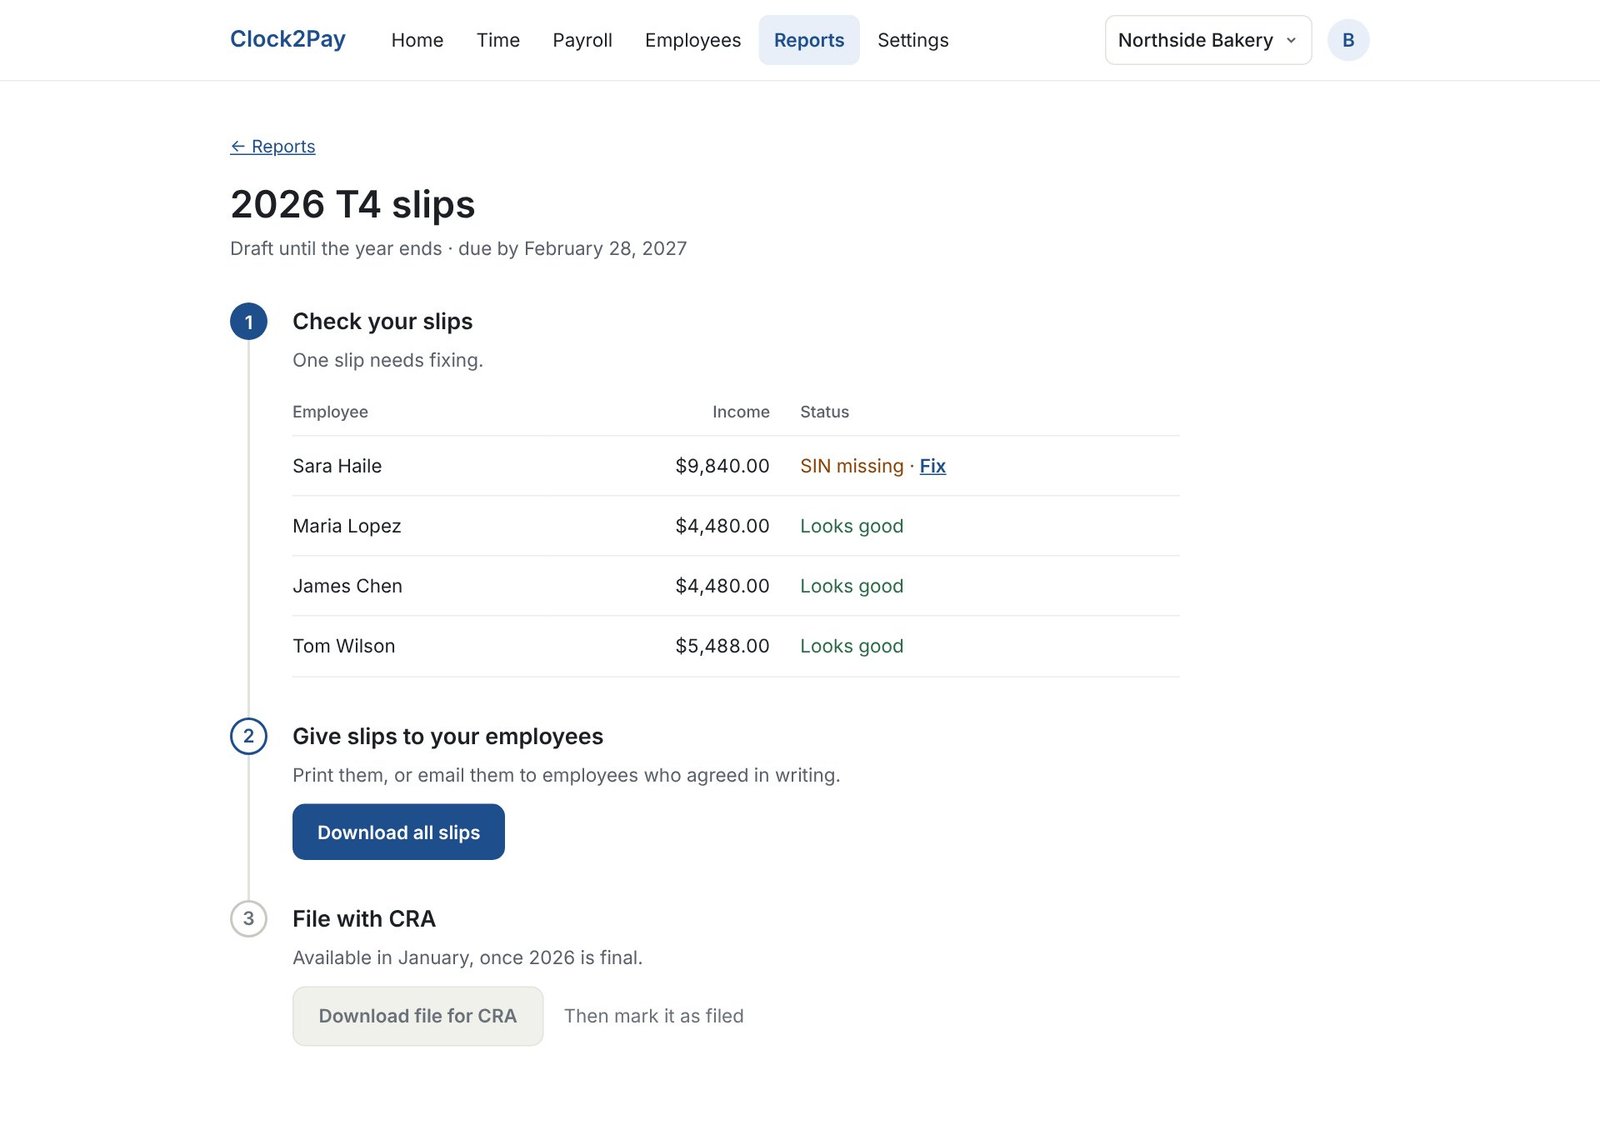Click the File with CRA heading
The width and height of the screenshot is (1600, 1125).
pyautogui.click(x=364, y=919)
